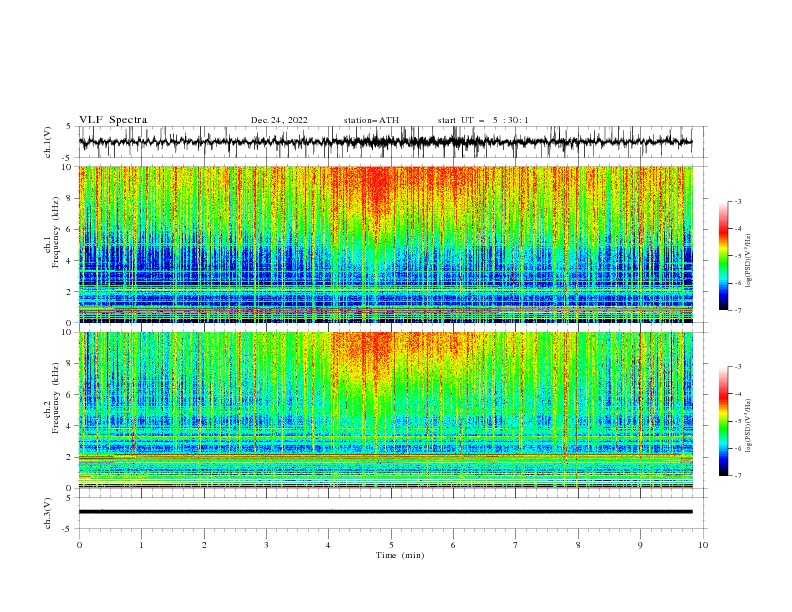Click the "6" kHz tick on the ch.1 axis
This screenshot has height=612, width=792.
point(70,229)
